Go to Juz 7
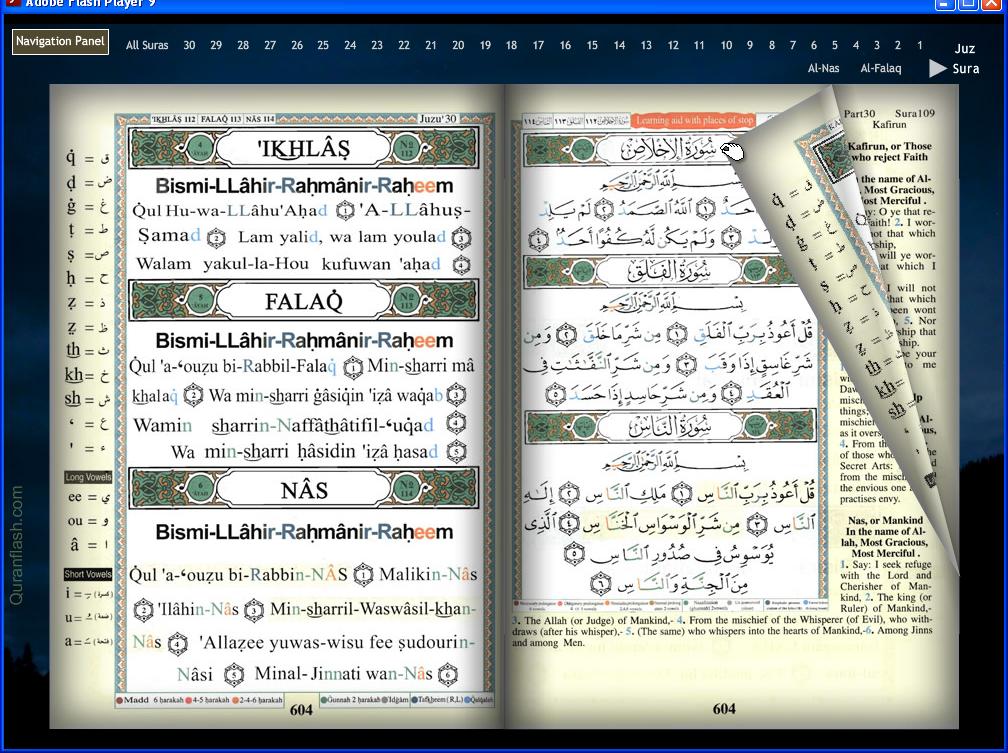Viewport: 1008px width, 753px height. [793, 46]
